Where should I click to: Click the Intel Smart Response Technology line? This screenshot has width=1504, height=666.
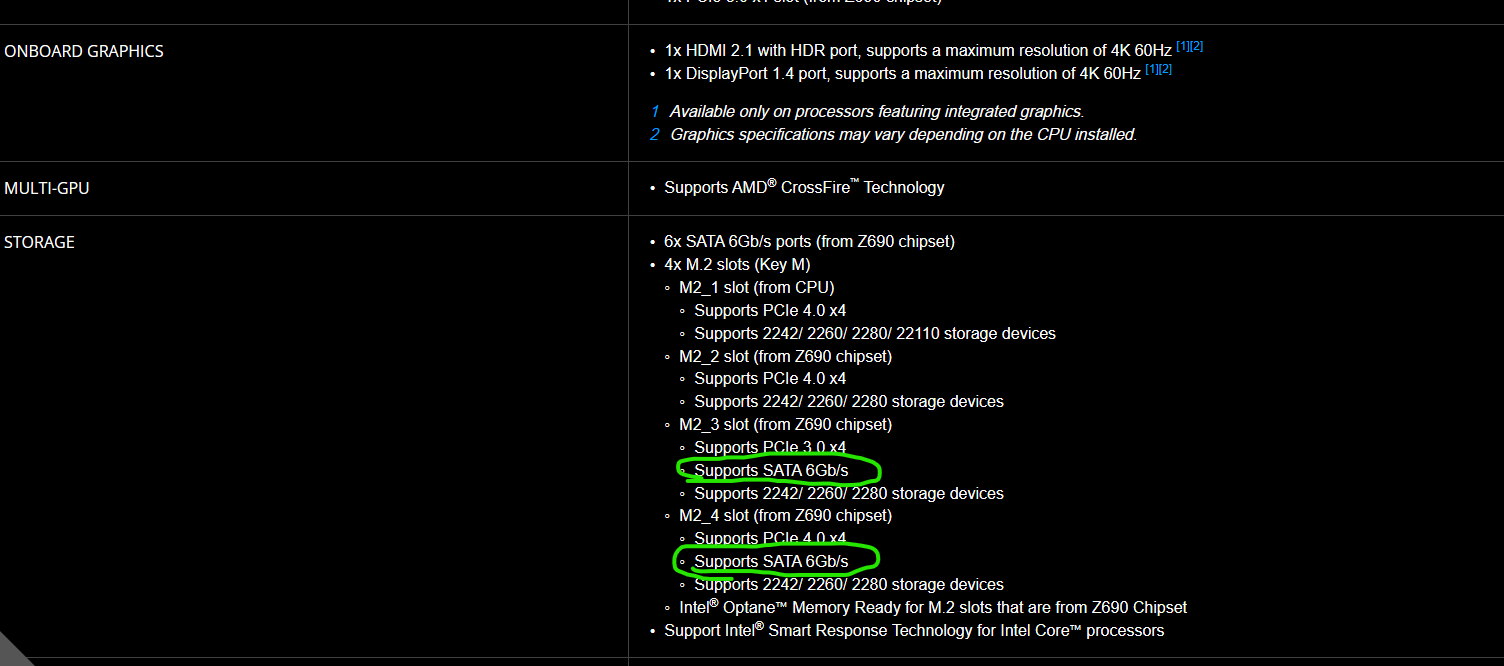(x=914, y=630)
